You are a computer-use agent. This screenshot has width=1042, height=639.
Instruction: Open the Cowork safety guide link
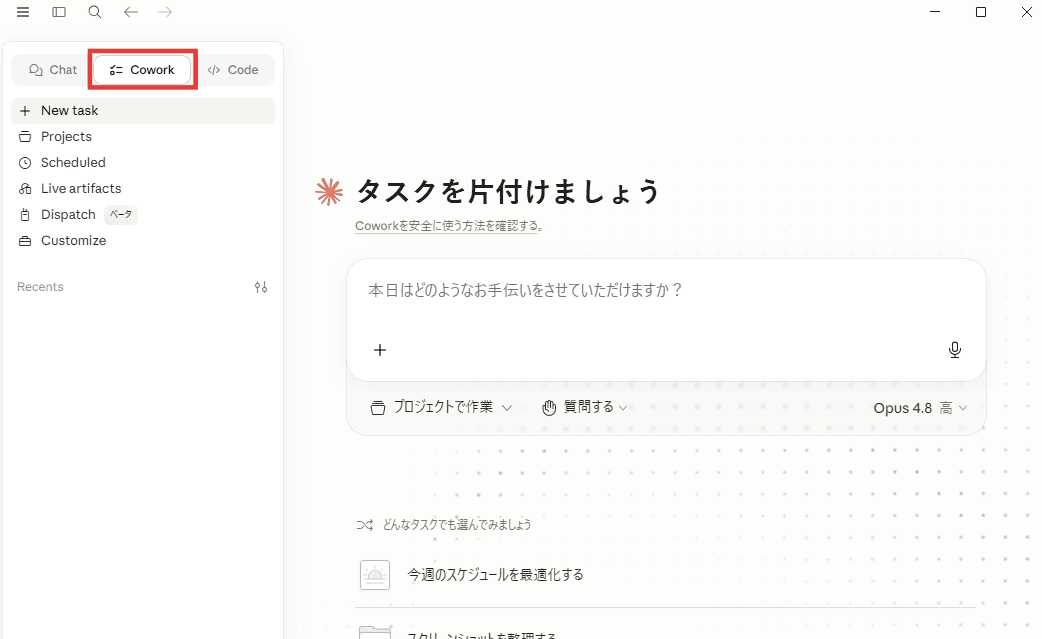[449, 226]
